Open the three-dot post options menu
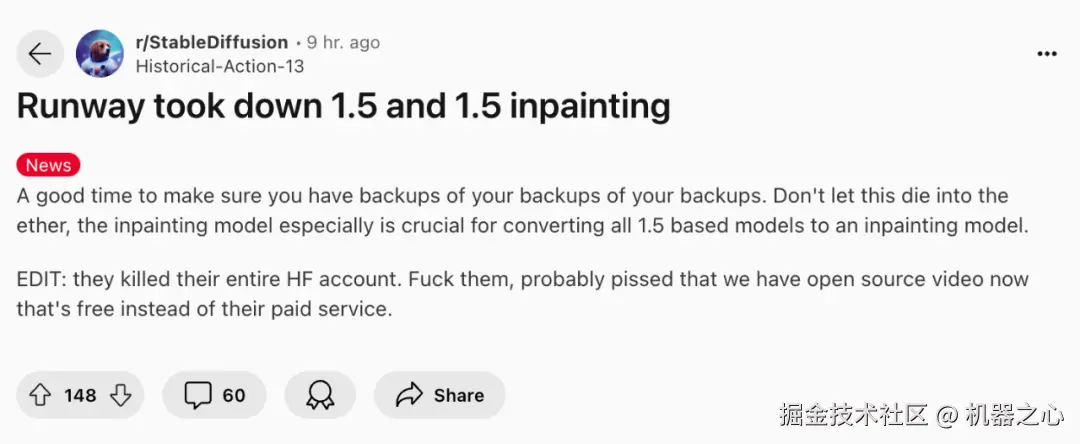This screenshot has height=444, width=1080. [1046, 54]
